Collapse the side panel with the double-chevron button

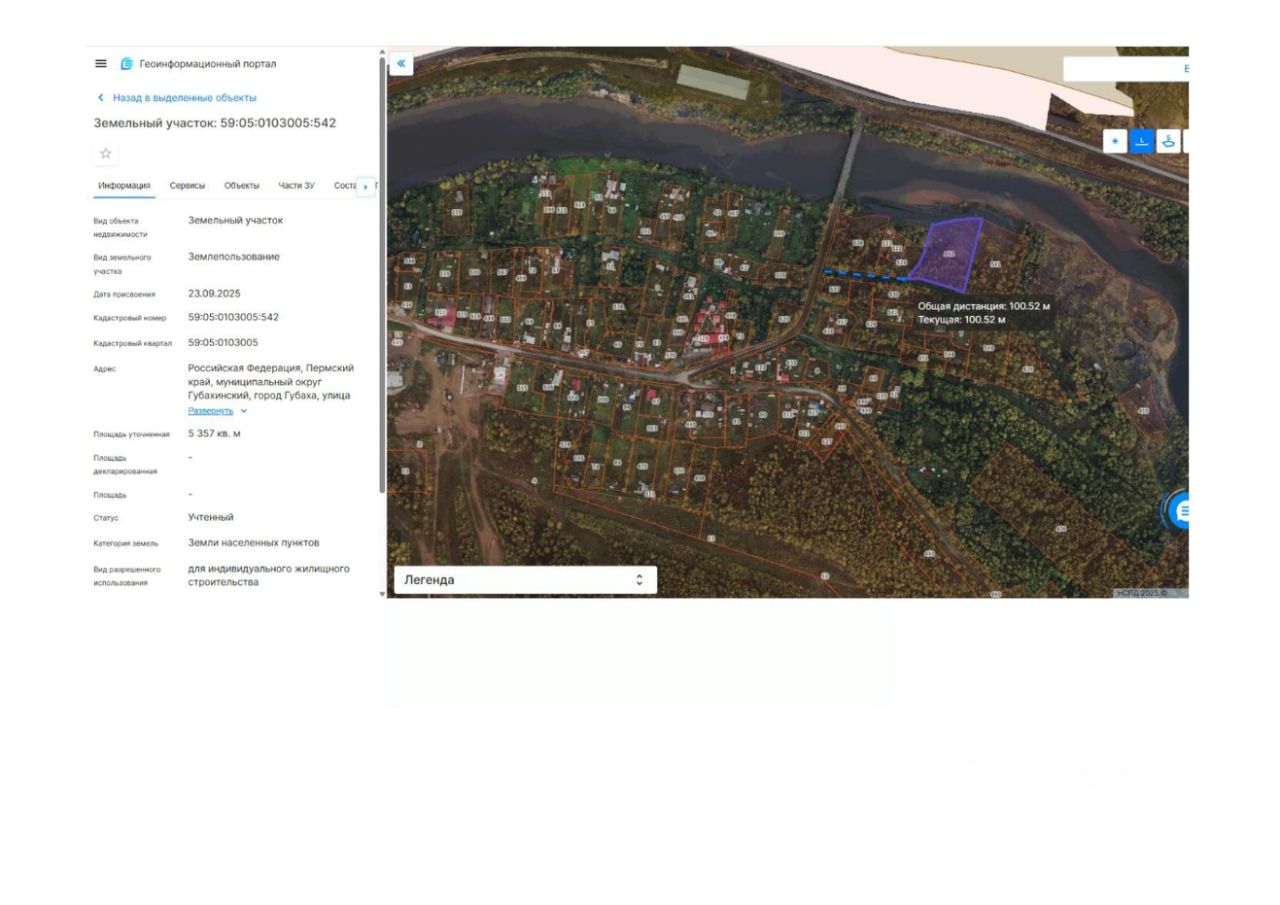(x=400, y=64)
